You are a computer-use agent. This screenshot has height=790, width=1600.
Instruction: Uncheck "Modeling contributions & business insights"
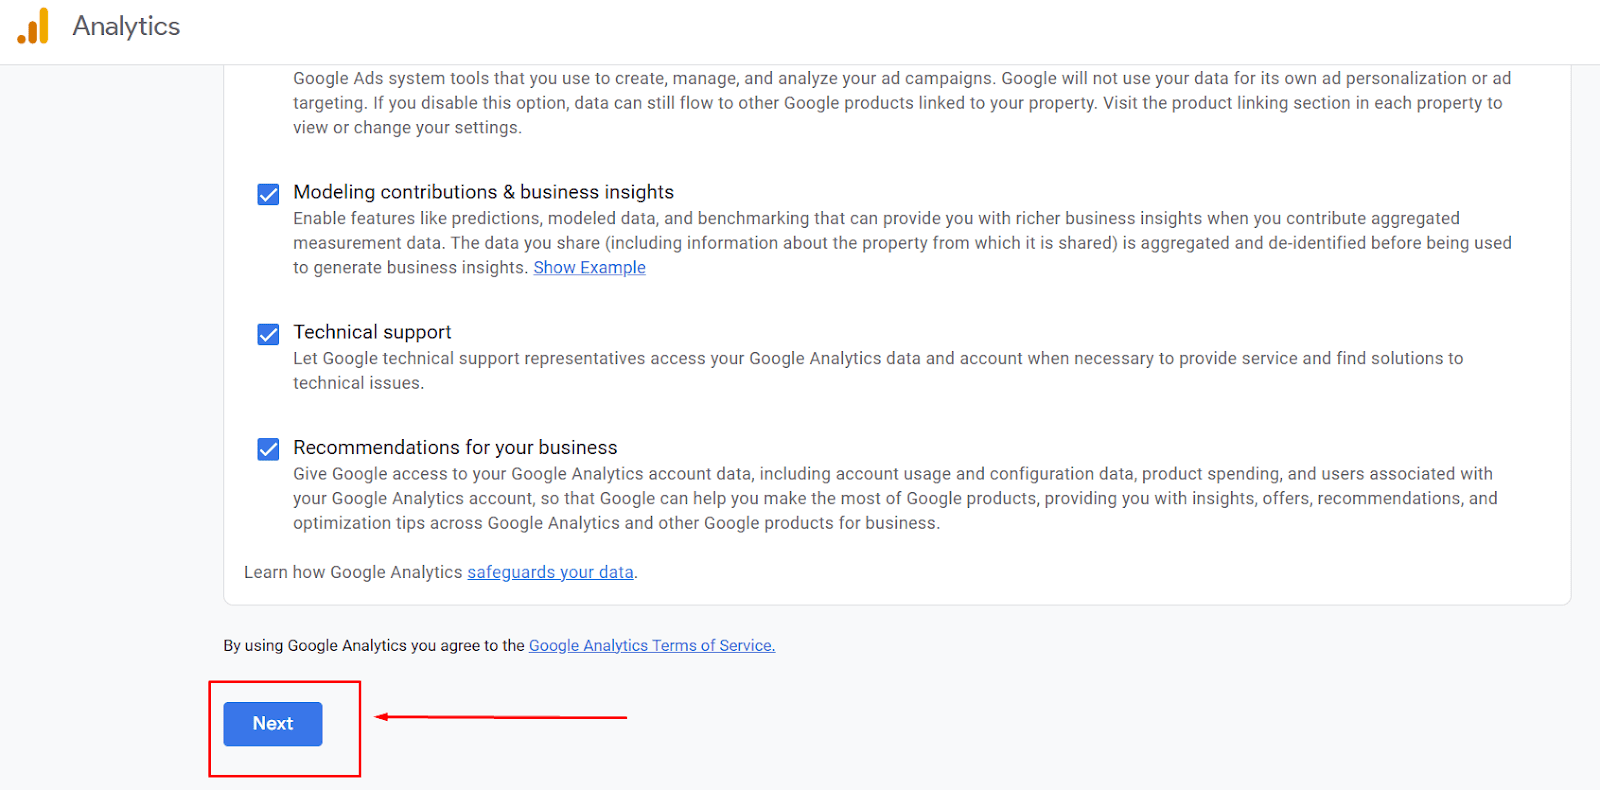267,194
